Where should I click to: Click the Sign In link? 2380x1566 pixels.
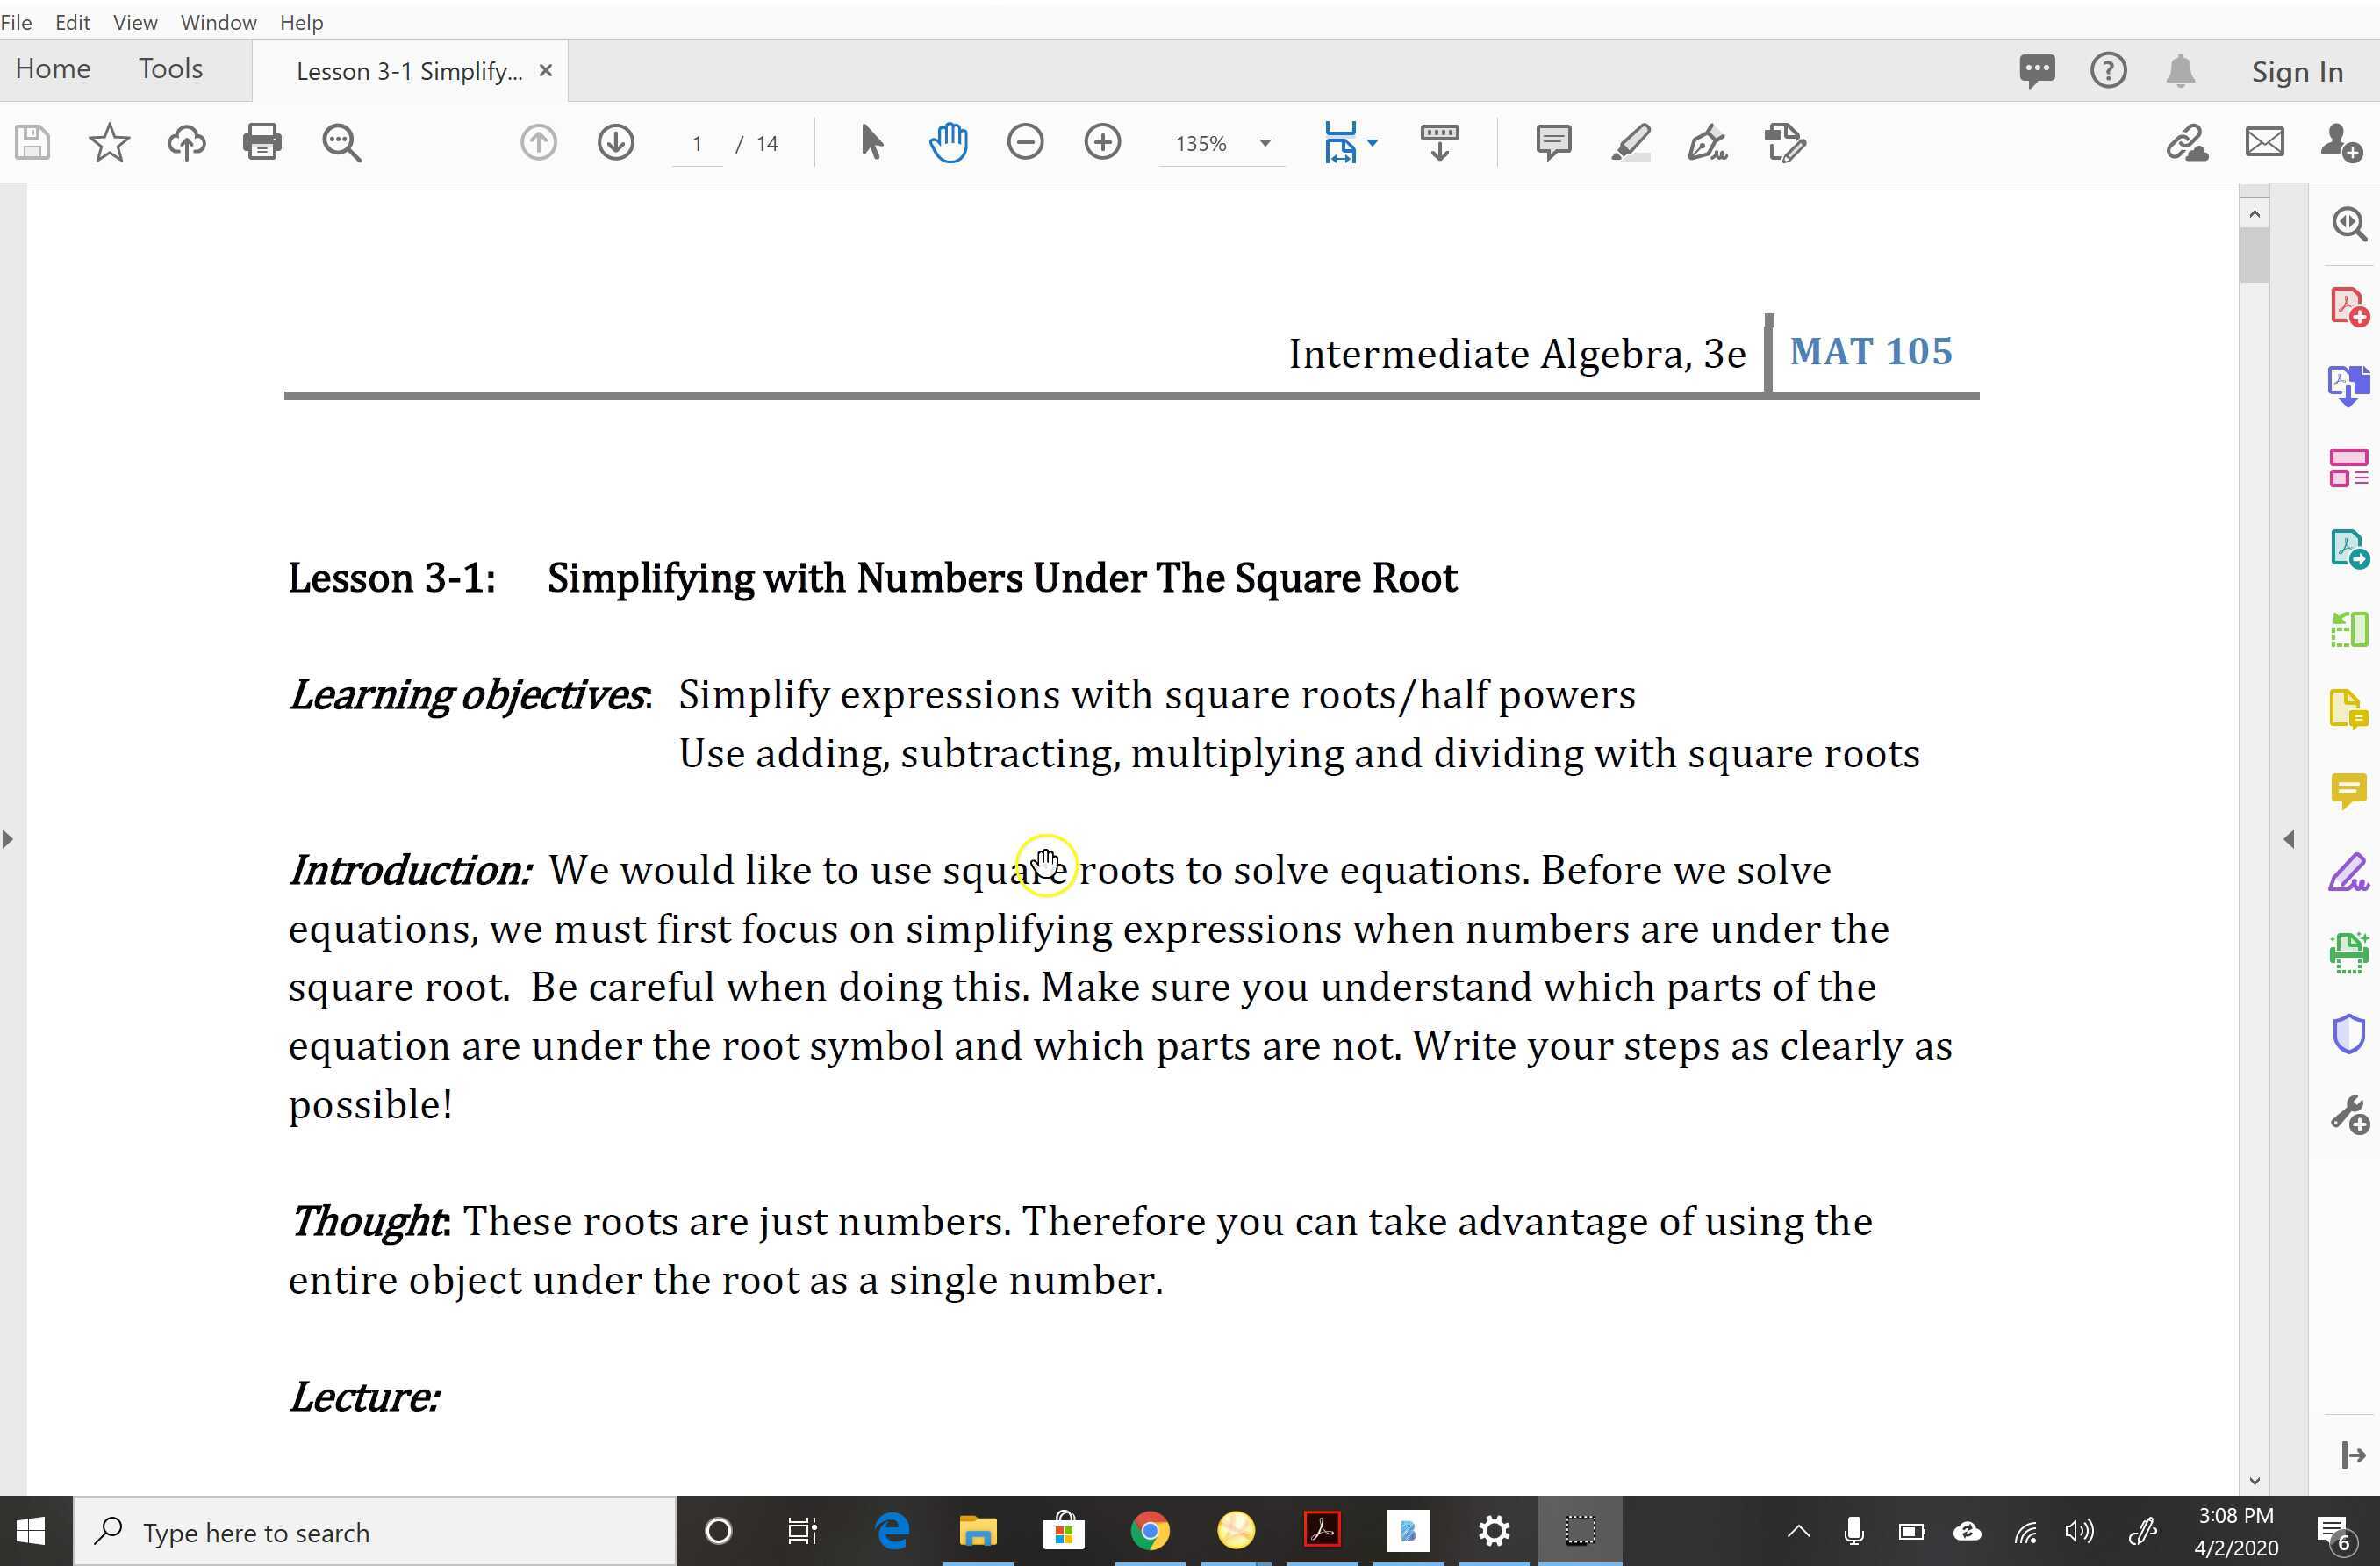2296,72
